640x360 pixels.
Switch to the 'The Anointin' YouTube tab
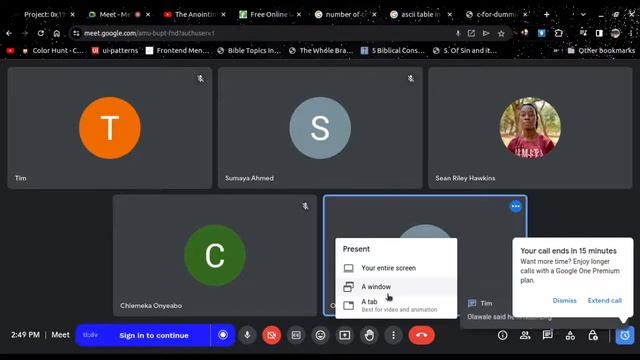point(195,14)
